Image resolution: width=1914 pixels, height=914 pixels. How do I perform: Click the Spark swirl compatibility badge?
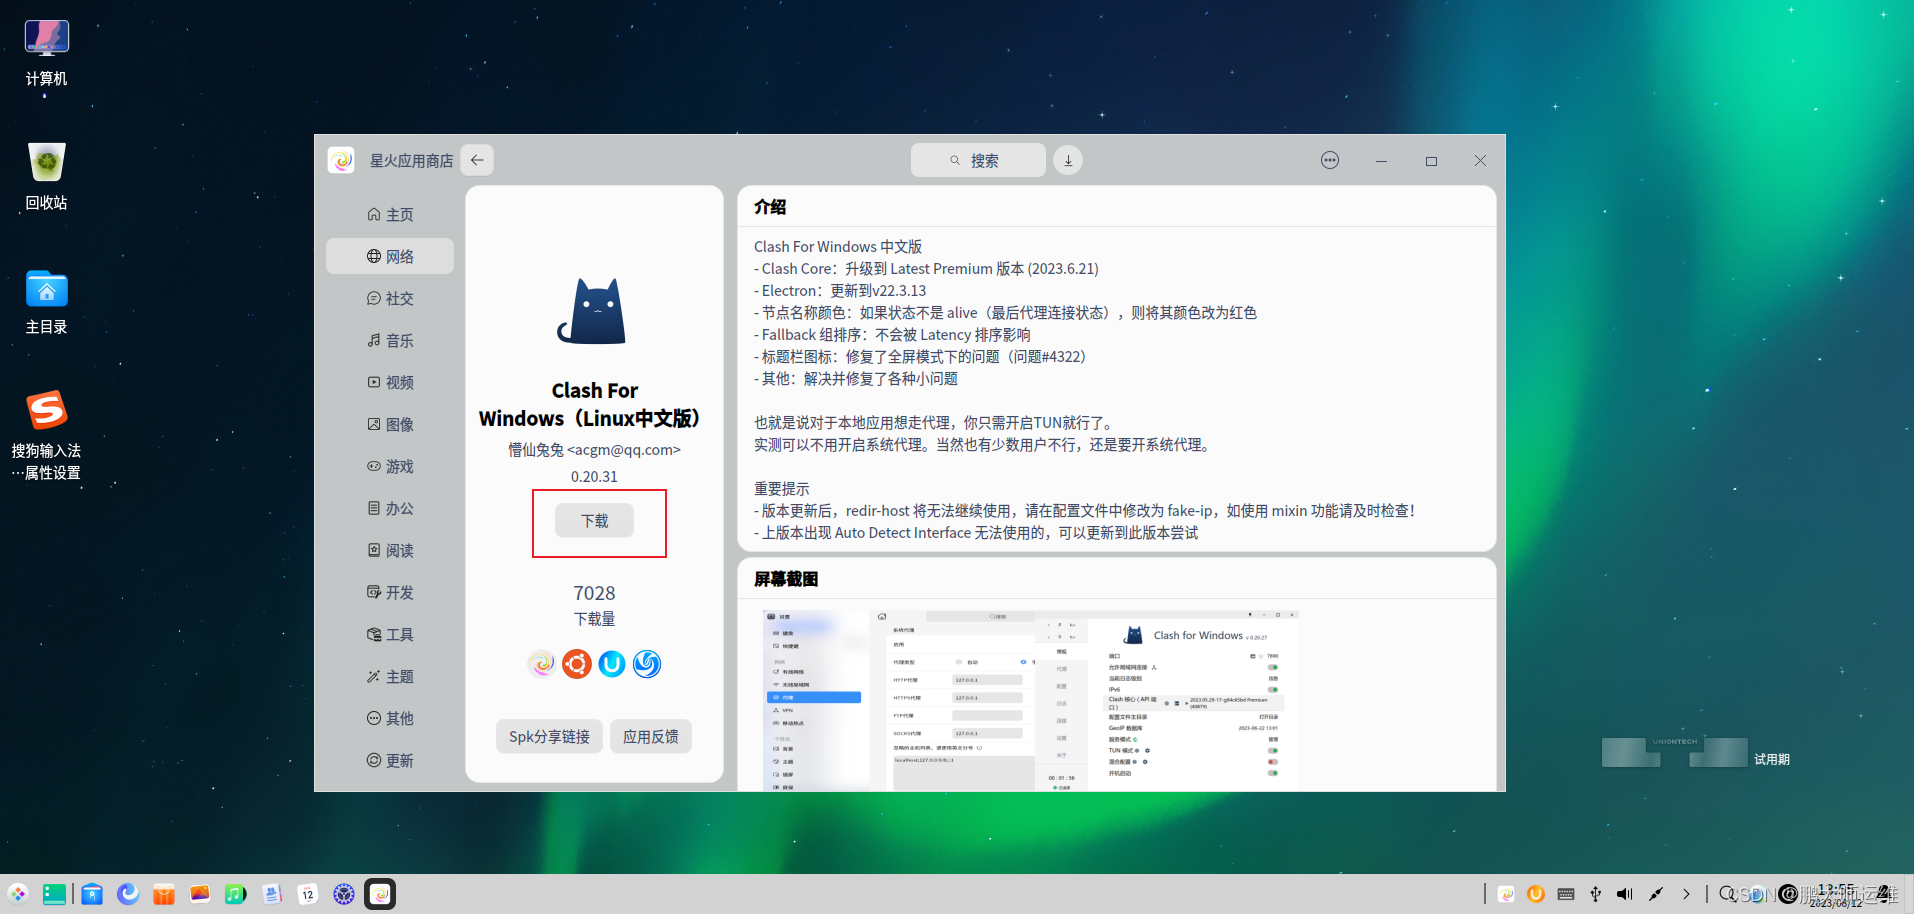[x=542, y=663]
